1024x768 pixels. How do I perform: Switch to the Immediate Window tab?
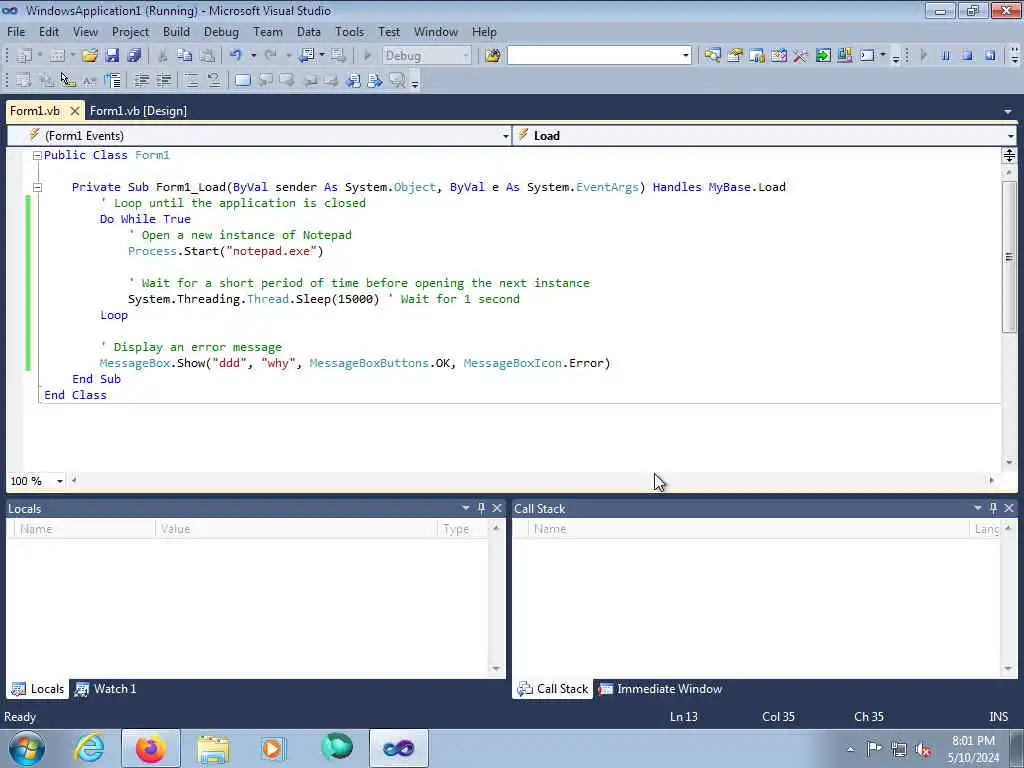pos(661,689)
